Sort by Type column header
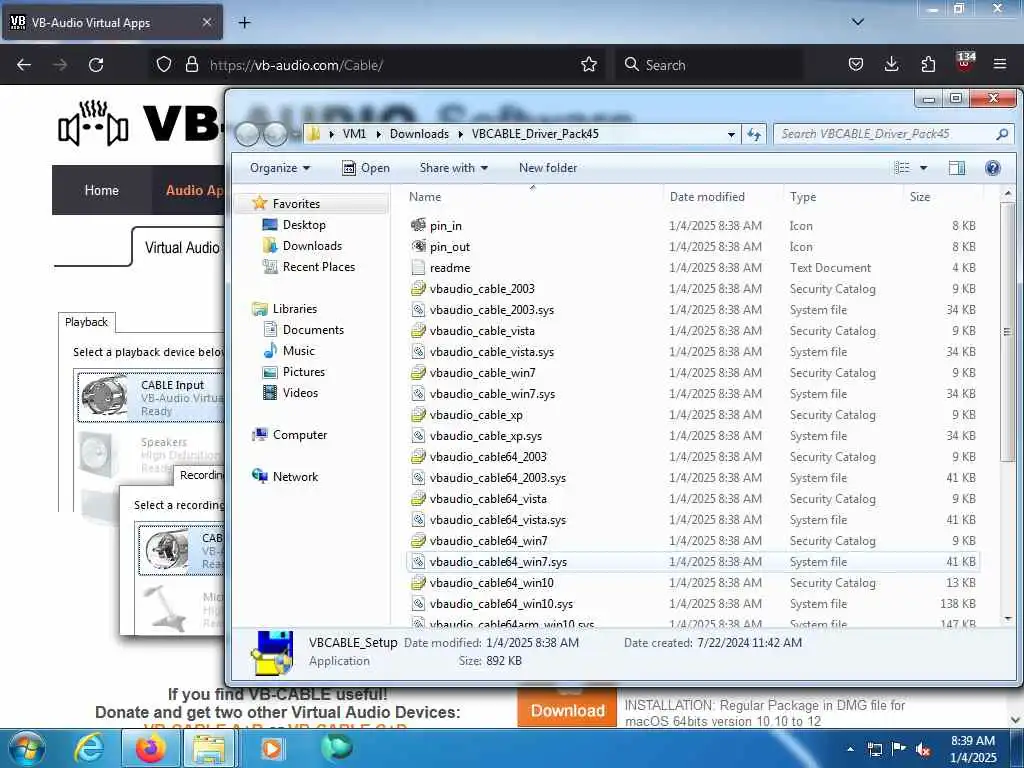Screen dimensions: 1024x768 coord(803,197)
